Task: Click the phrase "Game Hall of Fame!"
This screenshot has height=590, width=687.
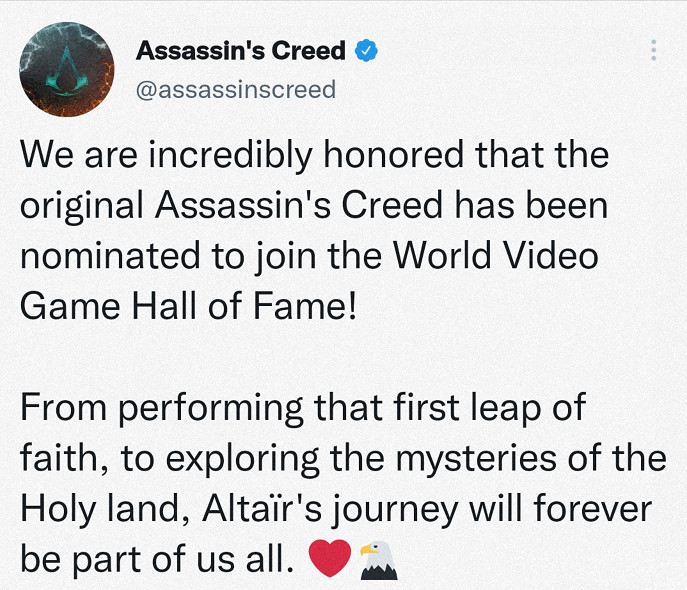Action: (x=188, y=306)
